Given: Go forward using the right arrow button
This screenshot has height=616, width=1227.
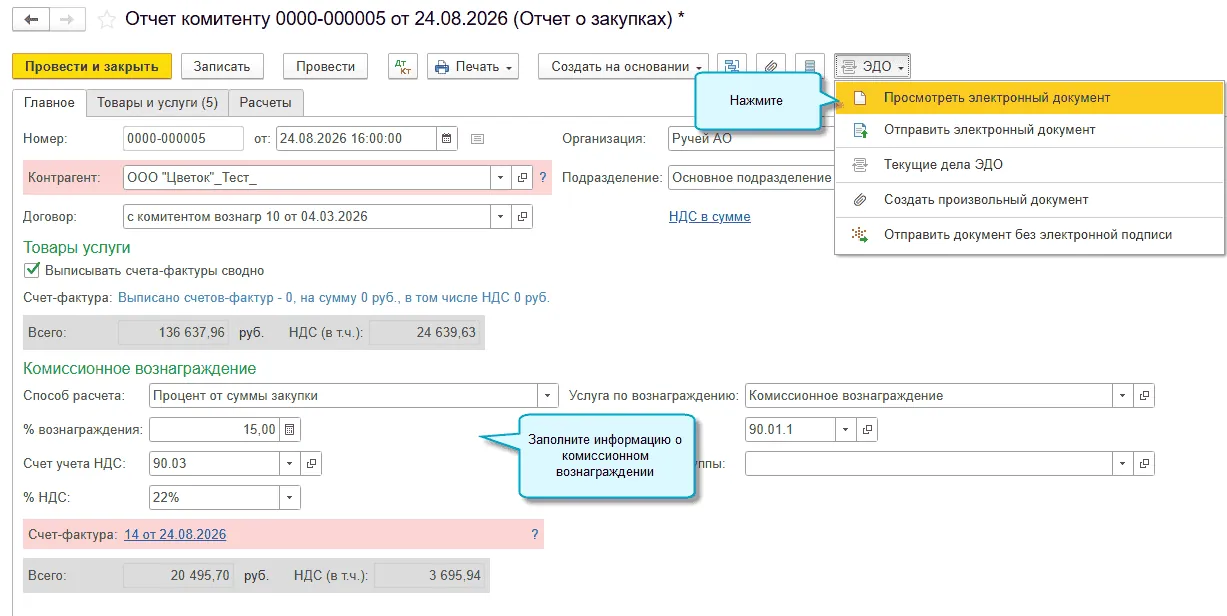Looking at the screenshot, I should [67, 20].
